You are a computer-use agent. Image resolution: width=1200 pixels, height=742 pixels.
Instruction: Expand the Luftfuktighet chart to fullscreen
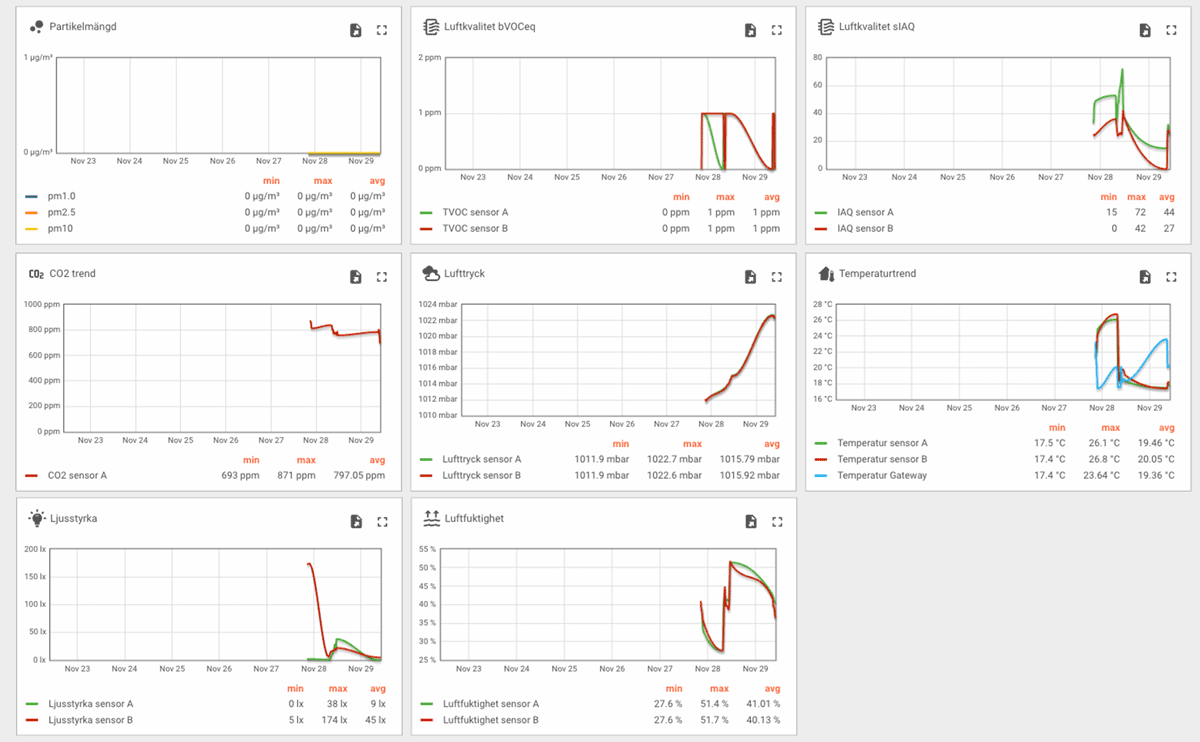click(777, 521)
